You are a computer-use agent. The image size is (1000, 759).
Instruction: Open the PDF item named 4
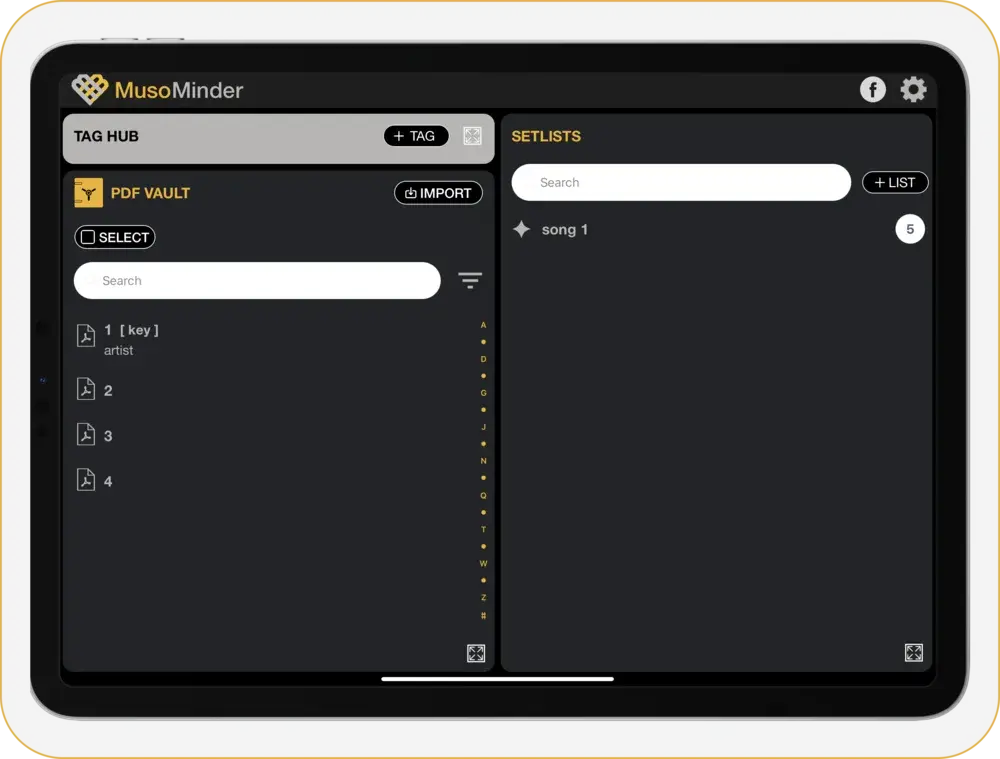pyautogui.click(x=108, y=481)
